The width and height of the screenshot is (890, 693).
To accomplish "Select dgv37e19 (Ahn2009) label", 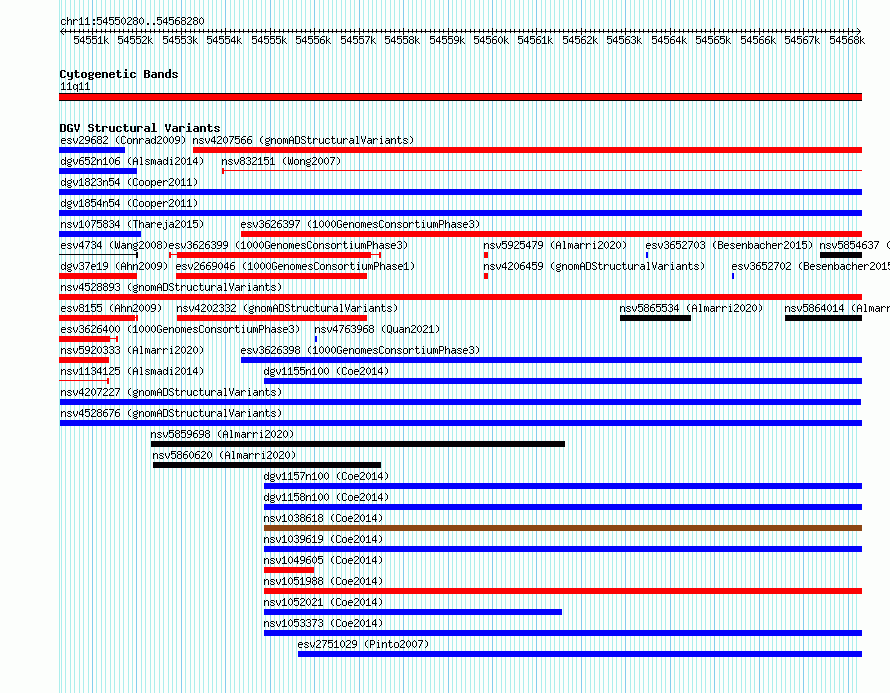I will point(114,266).
